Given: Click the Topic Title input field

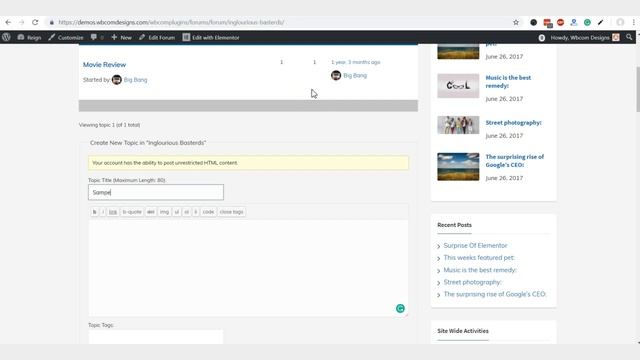Looking at the screenshot, I should [156, 192].
